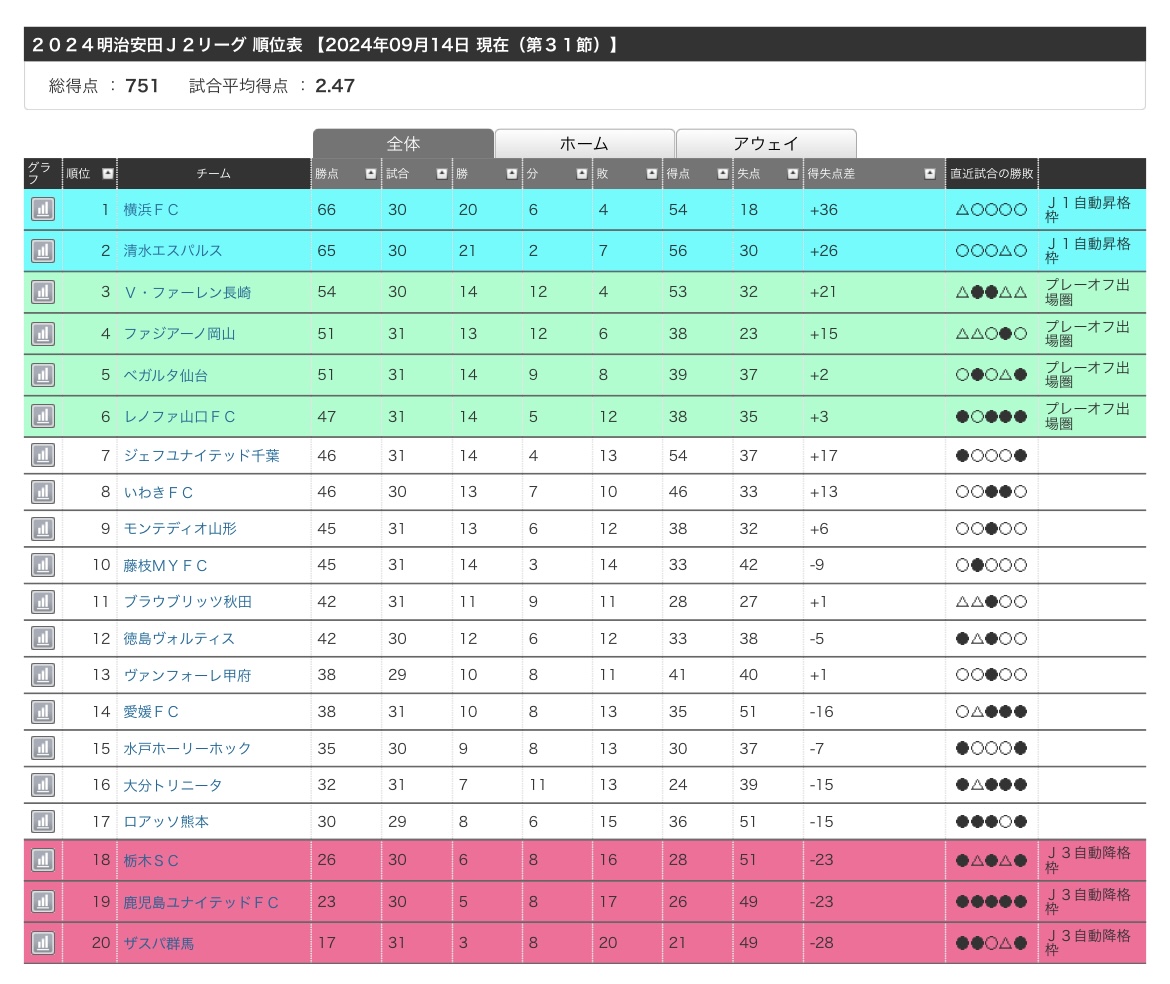Screen dimensions: 1170x984
Task: Open team link いわきFC
Action: (158, 492)
